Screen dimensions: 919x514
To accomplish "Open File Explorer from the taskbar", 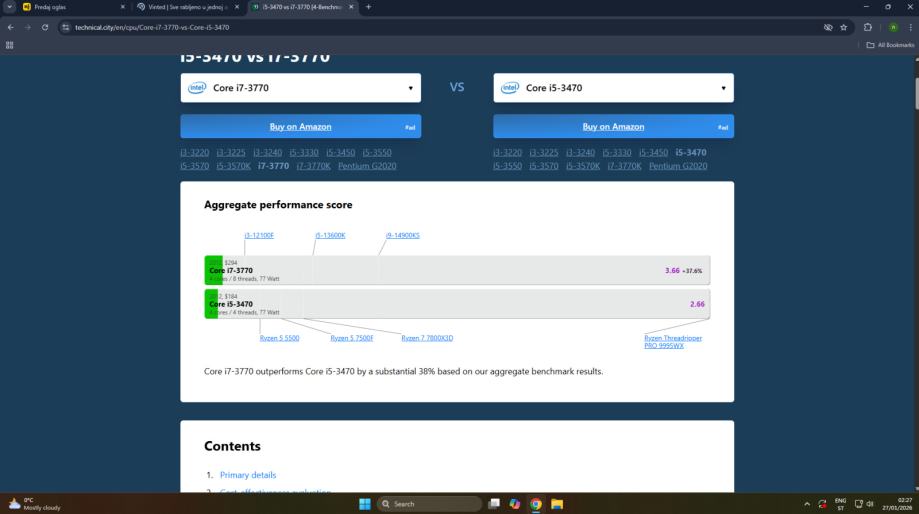I will 557,504.
